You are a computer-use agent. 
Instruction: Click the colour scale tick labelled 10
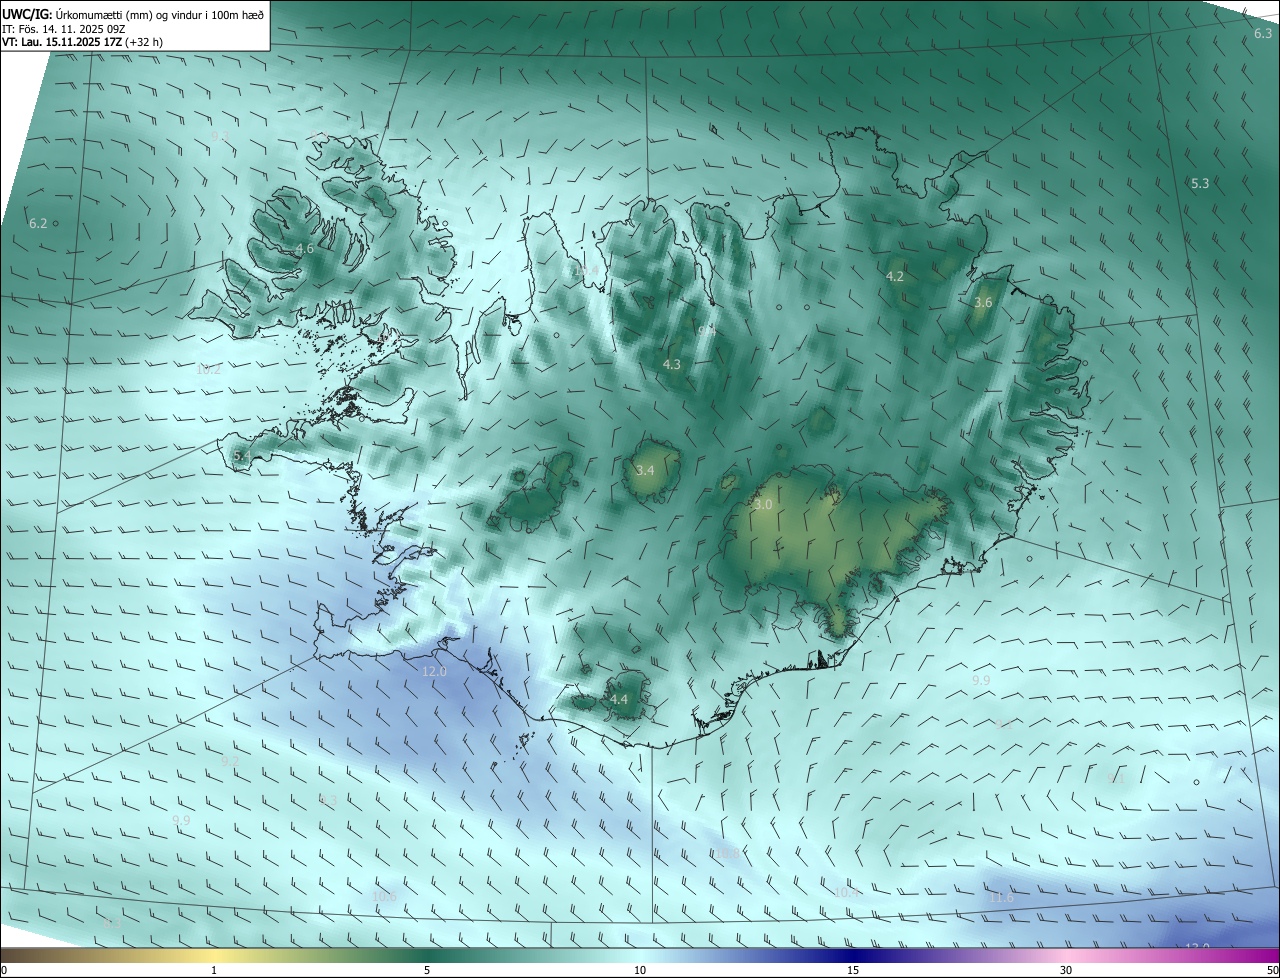640,970
